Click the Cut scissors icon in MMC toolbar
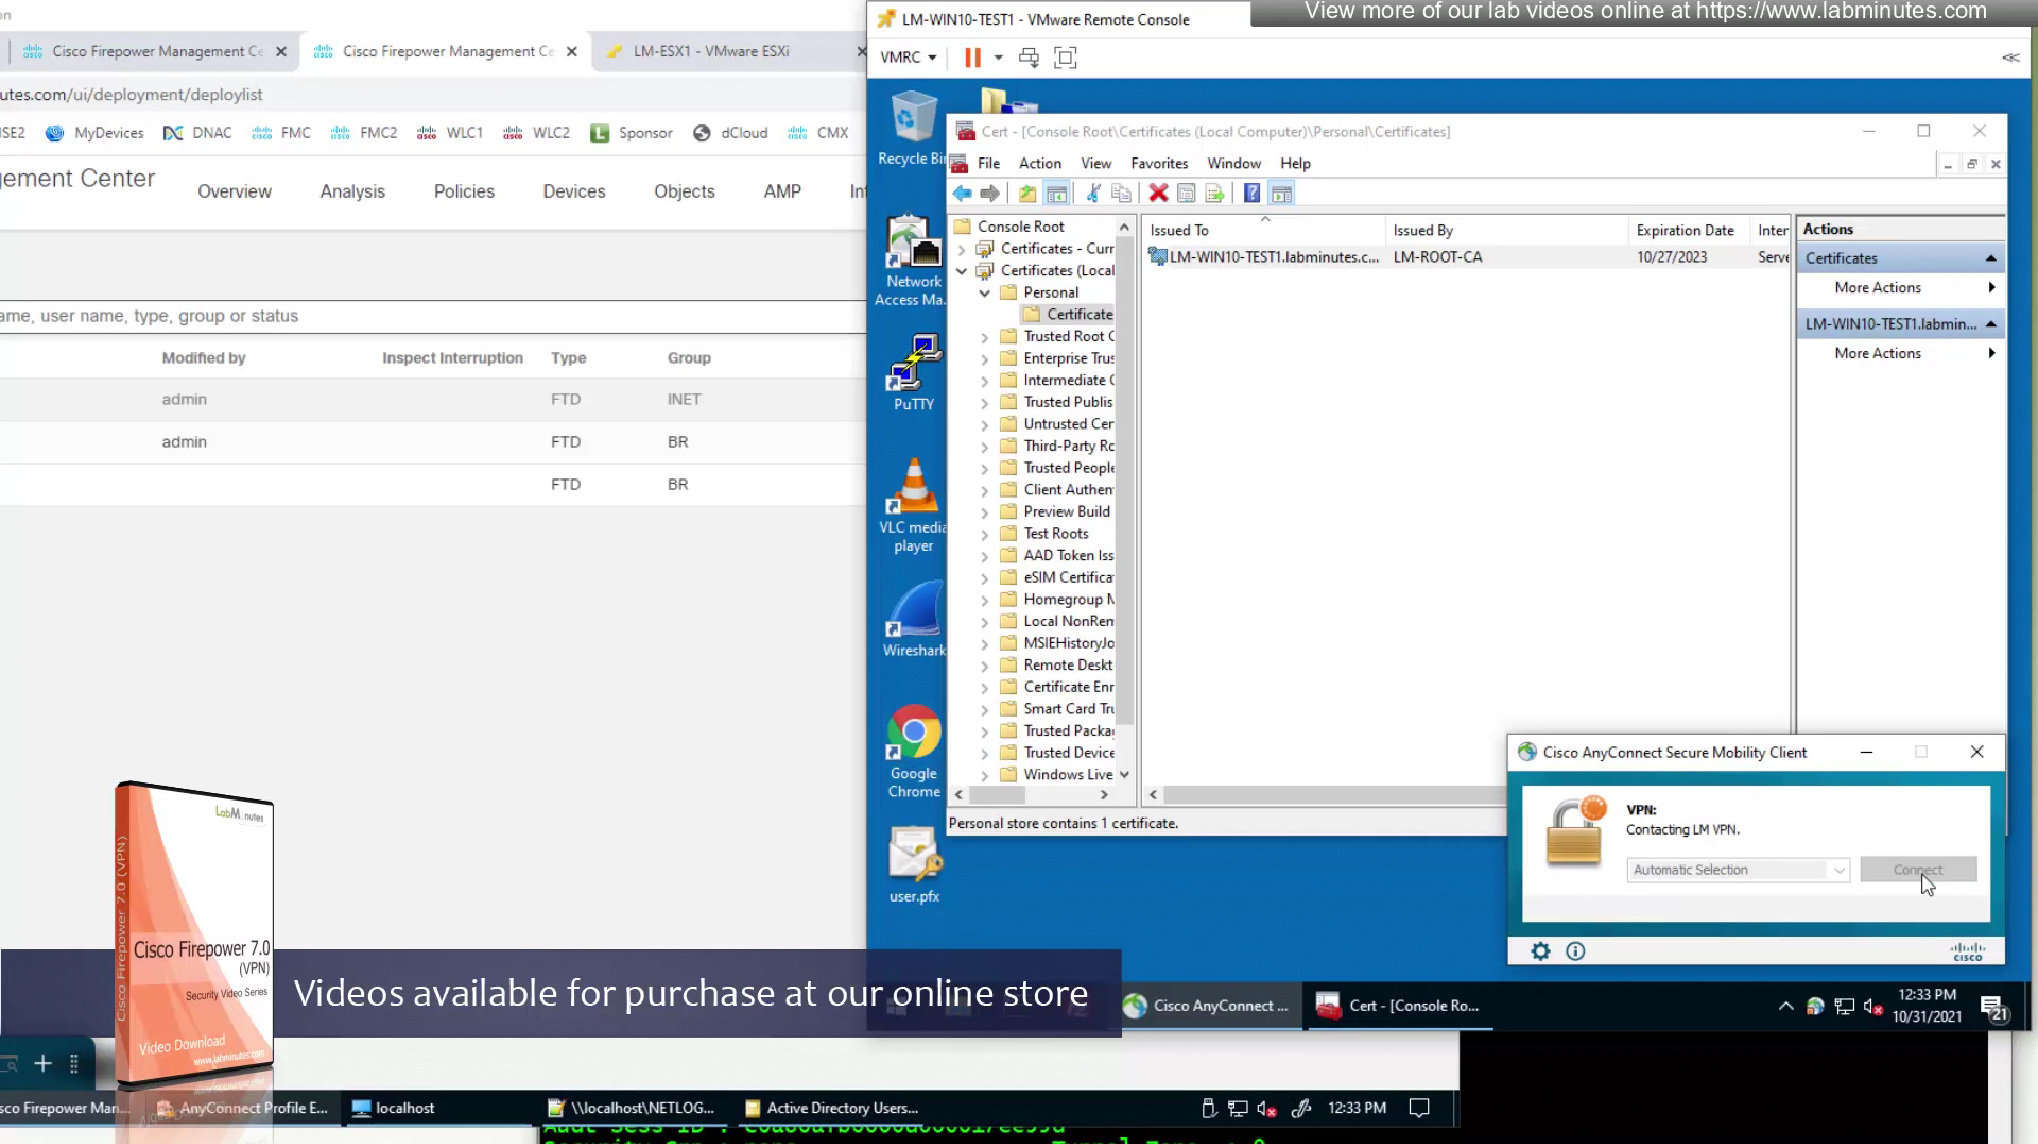Image resolution: width=2038 pixels, height=1144 pixels. tap(1093, 193)
